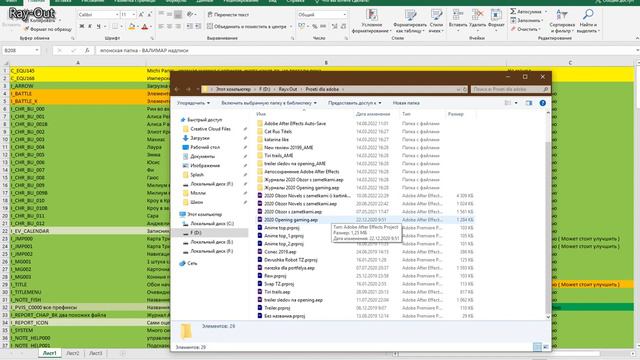Open the Clear dropdown in ribbon

click(525, 29)
